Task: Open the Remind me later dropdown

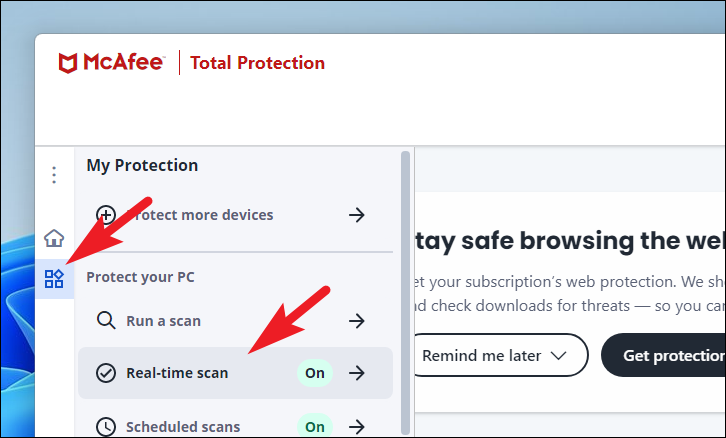Action: click(x=499, y=355)
